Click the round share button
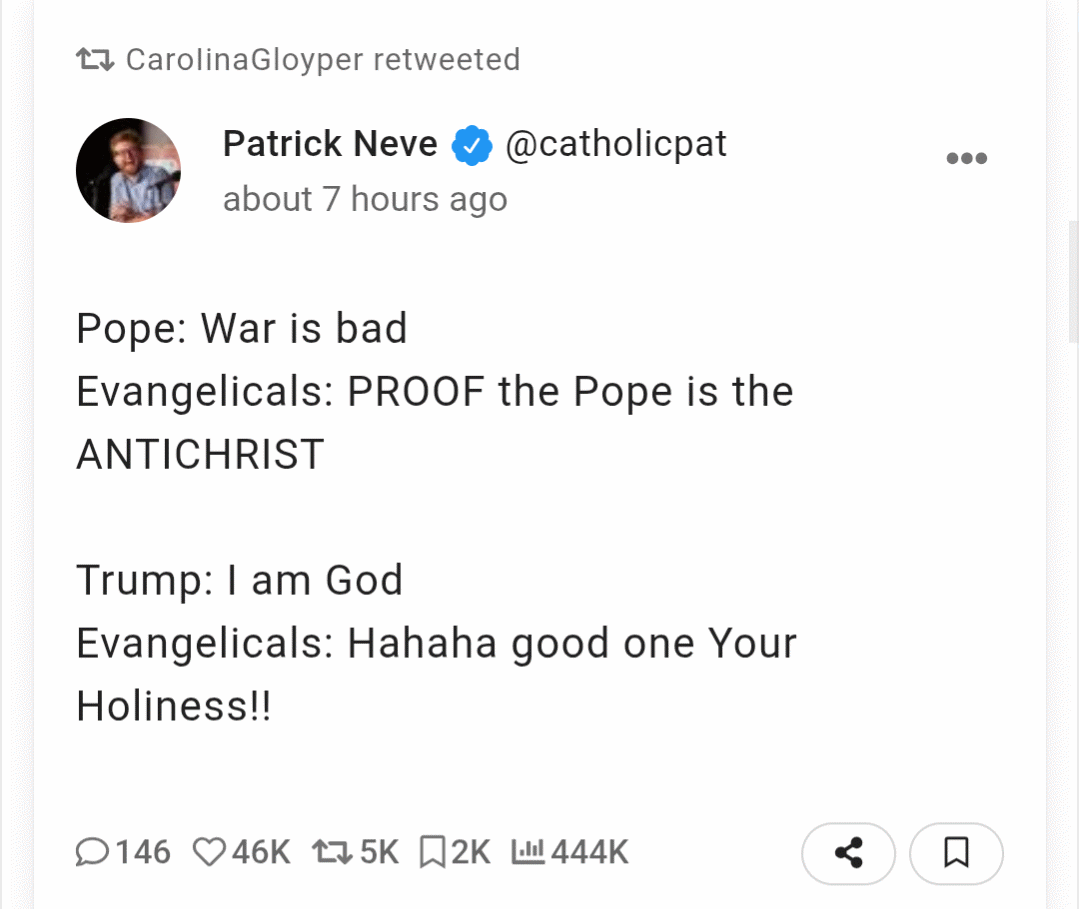 (848, 854)
